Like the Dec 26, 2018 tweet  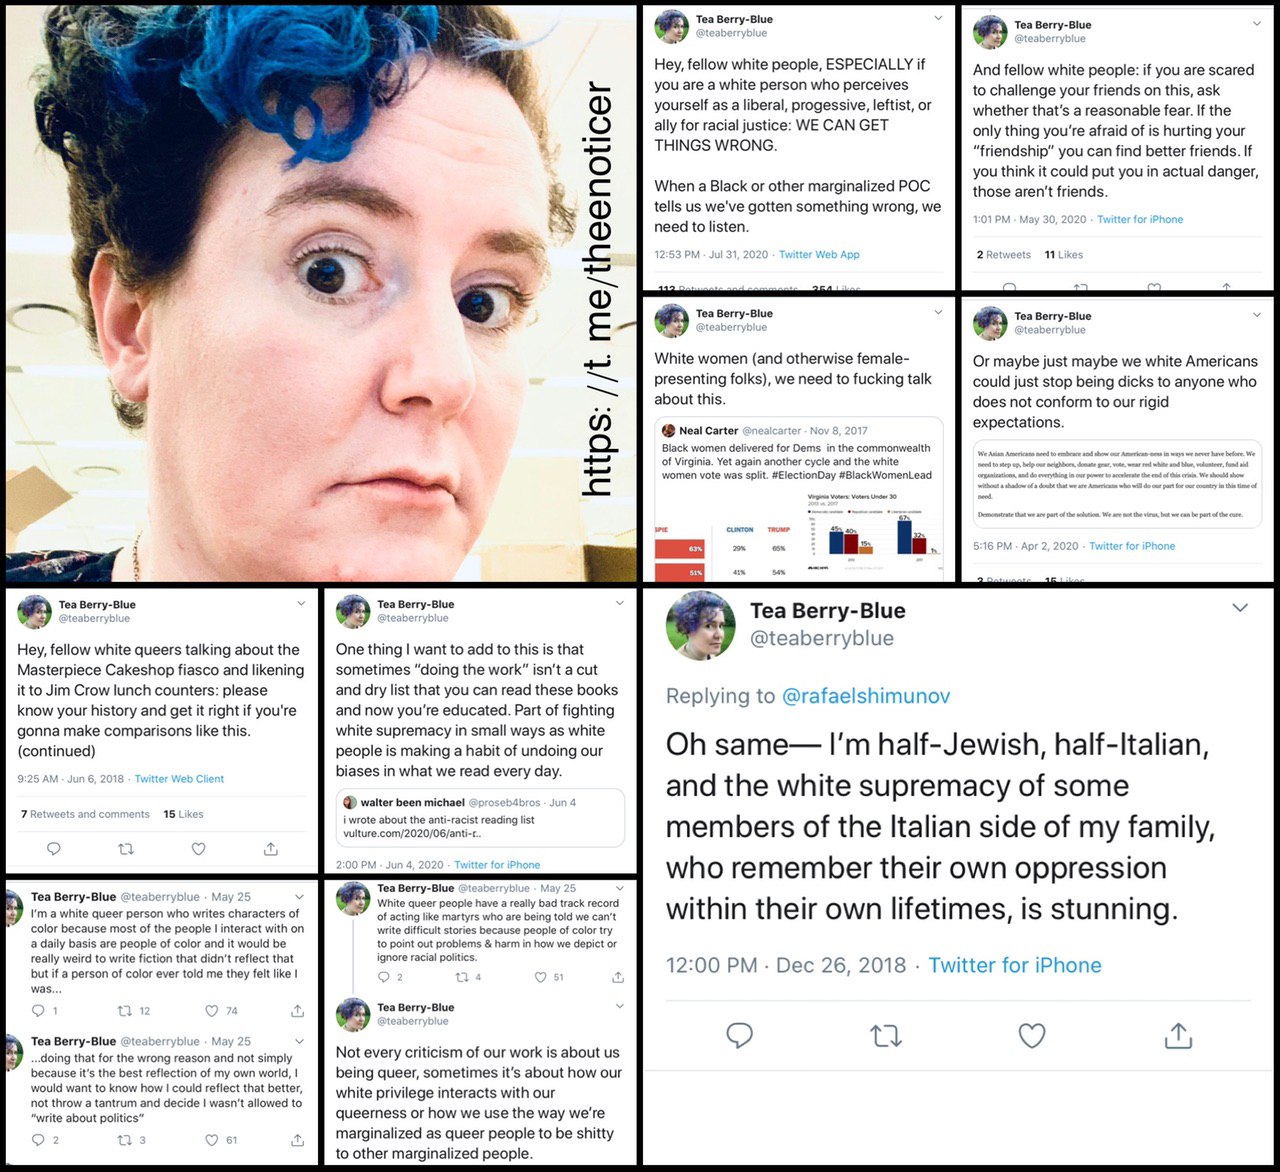[1032, 1036]
